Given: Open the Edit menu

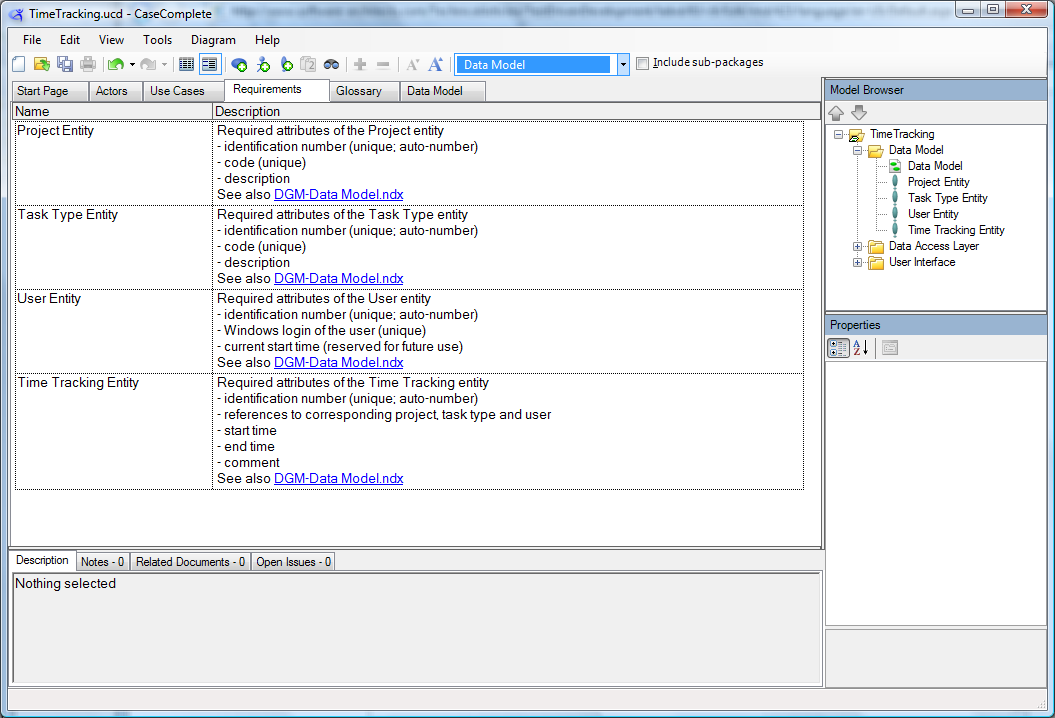Looking at the screenshot, I should tap(69, 40).
